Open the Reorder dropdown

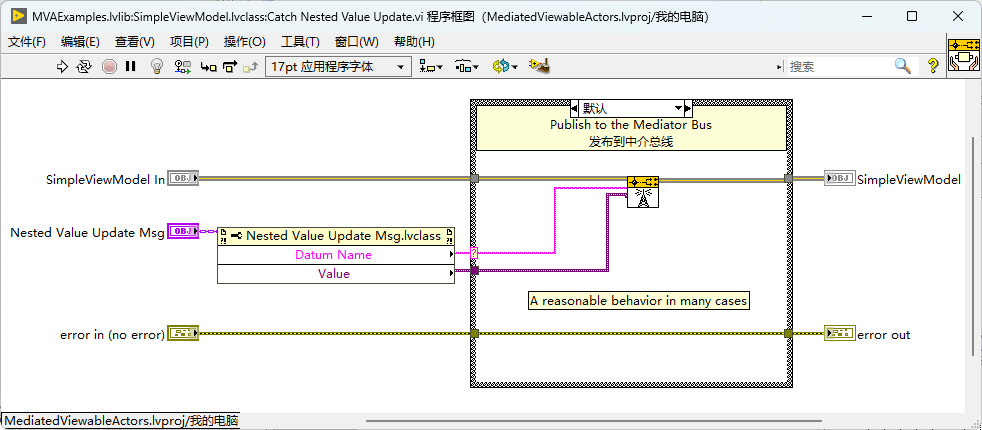505,66
